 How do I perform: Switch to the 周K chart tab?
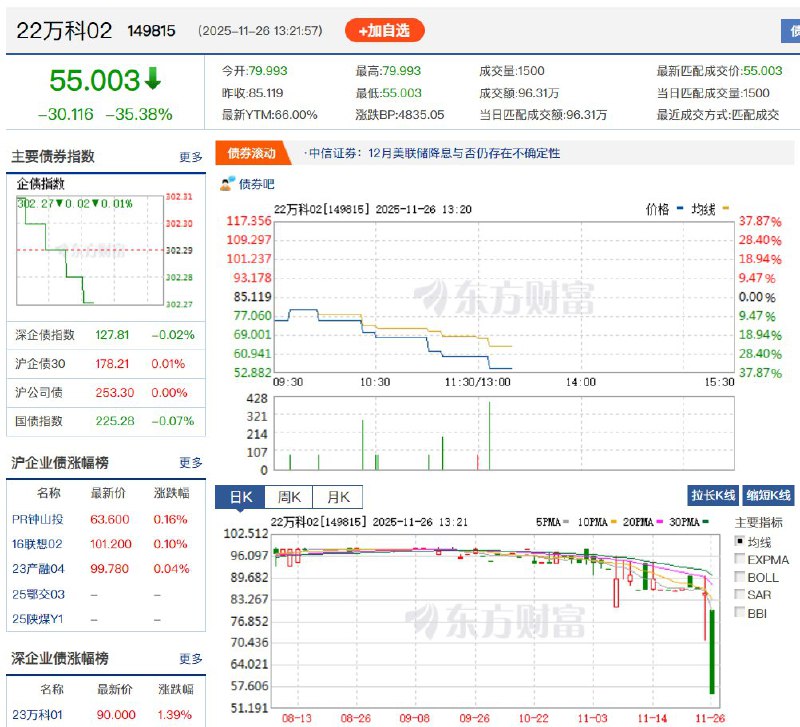pyautogui.click(x=289, y=497)
